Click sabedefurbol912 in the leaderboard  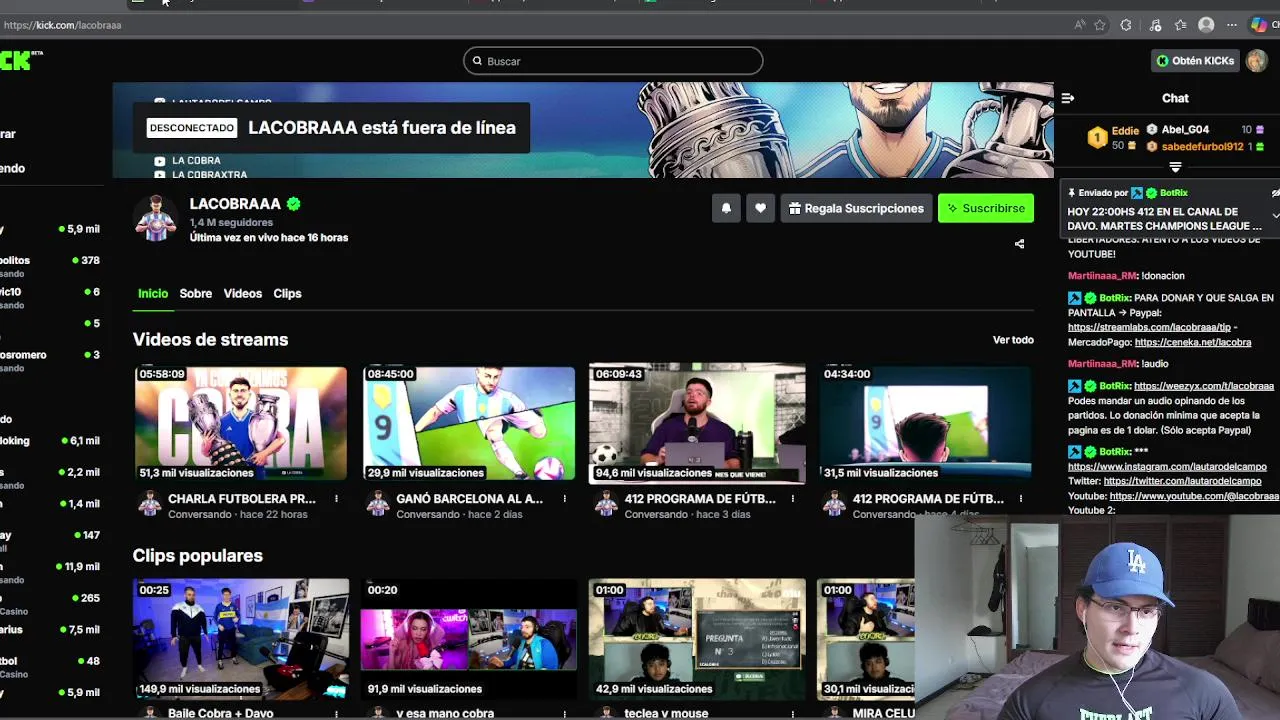pyautogui.click(x=1203, y=147)
